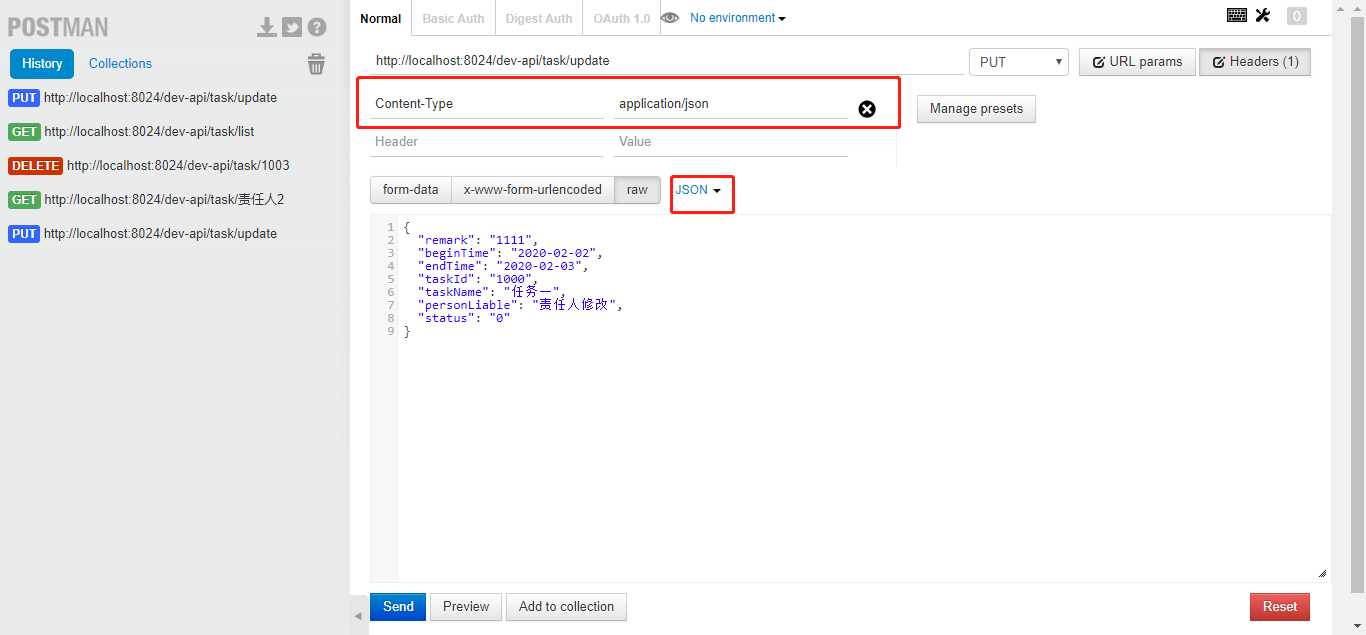Open the JSON format dropdown

(x=698, y=189)
